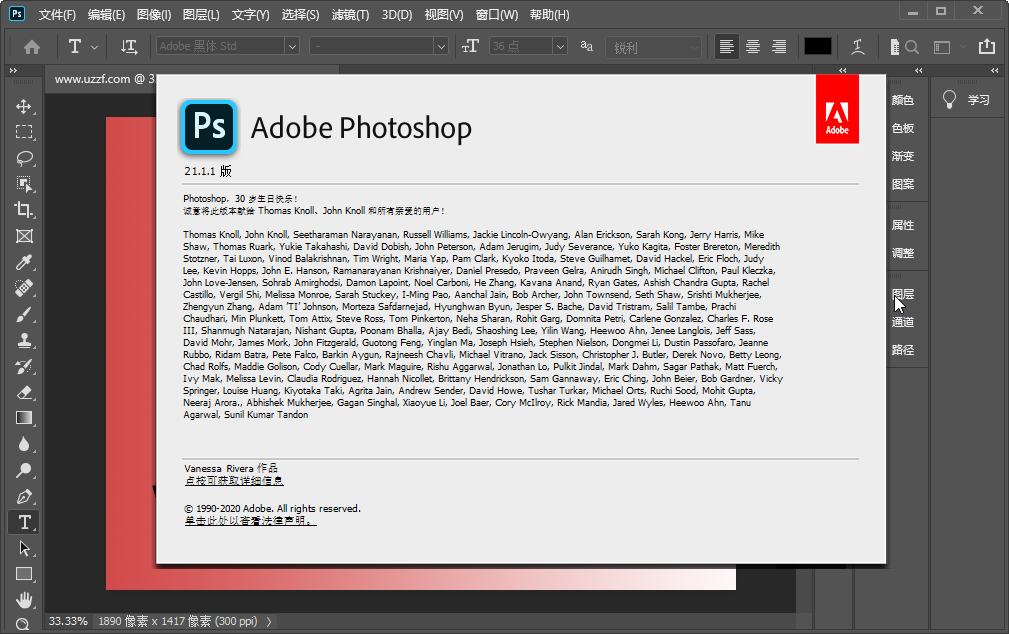Select the Crop tool
The height and width of the screenshot is (634, 1009).
pos(24,211)
